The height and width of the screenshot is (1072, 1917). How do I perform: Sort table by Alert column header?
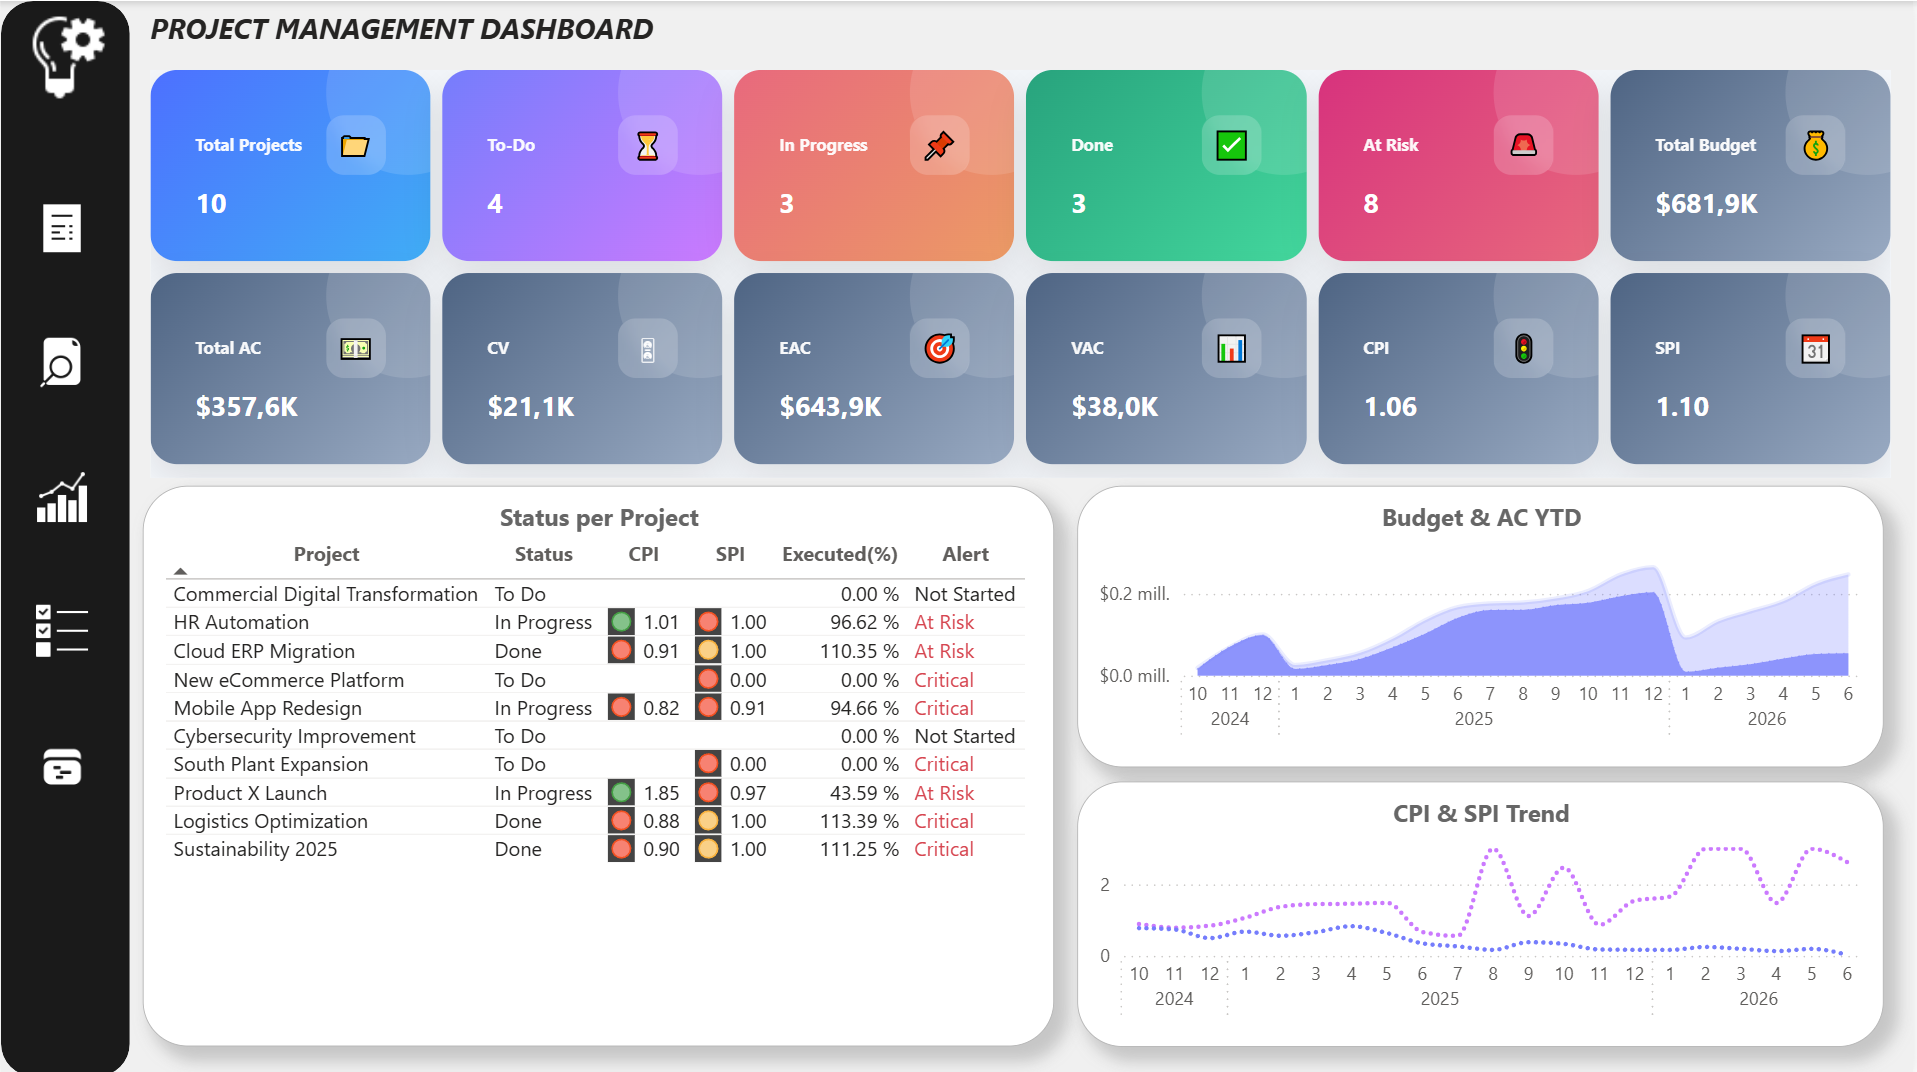click(965, 554)
